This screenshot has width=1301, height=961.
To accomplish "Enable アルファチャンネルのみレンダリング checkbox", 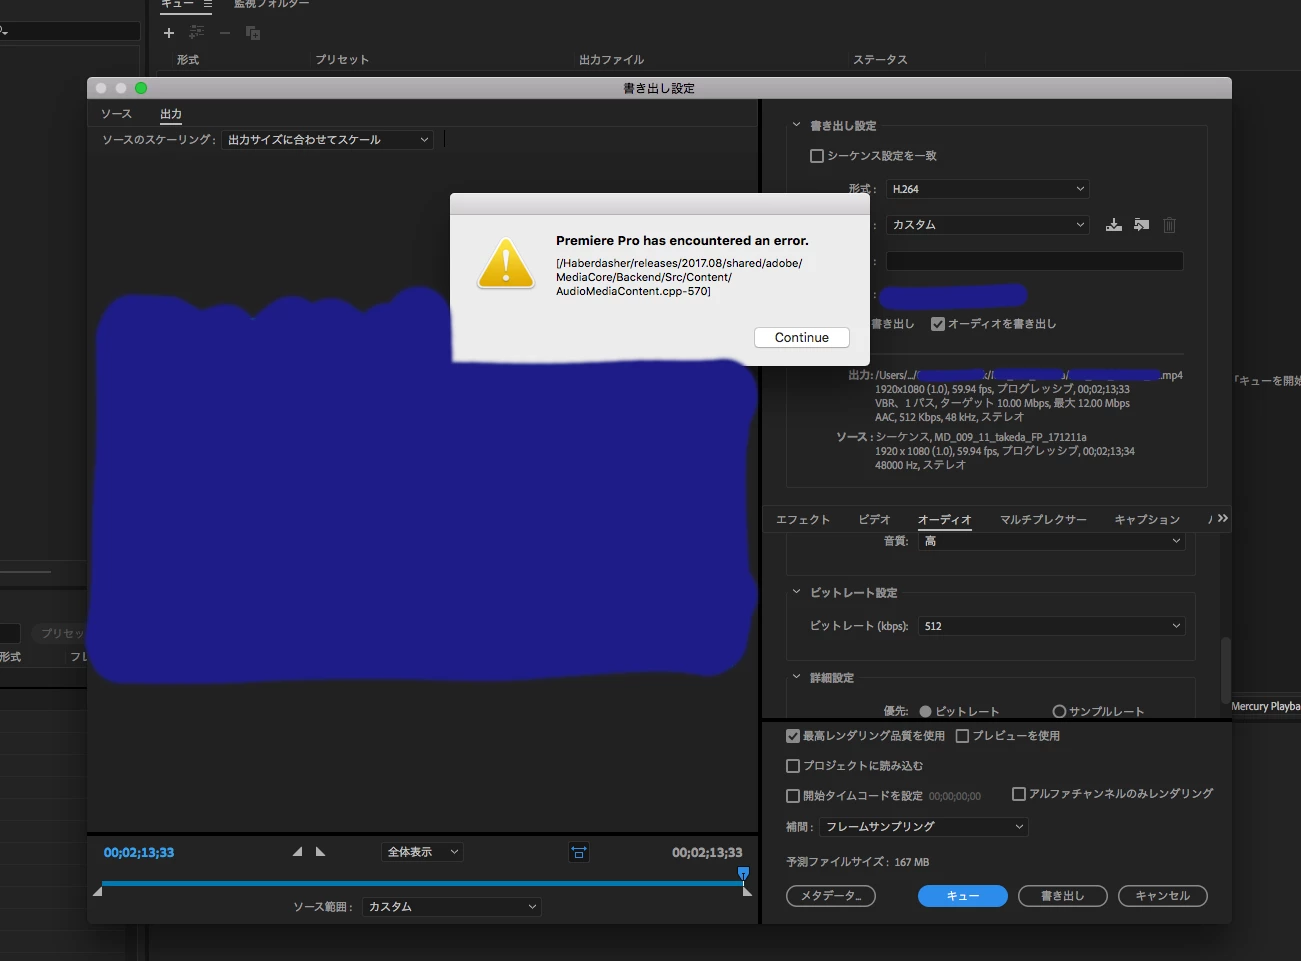I will click(1019, 794).
